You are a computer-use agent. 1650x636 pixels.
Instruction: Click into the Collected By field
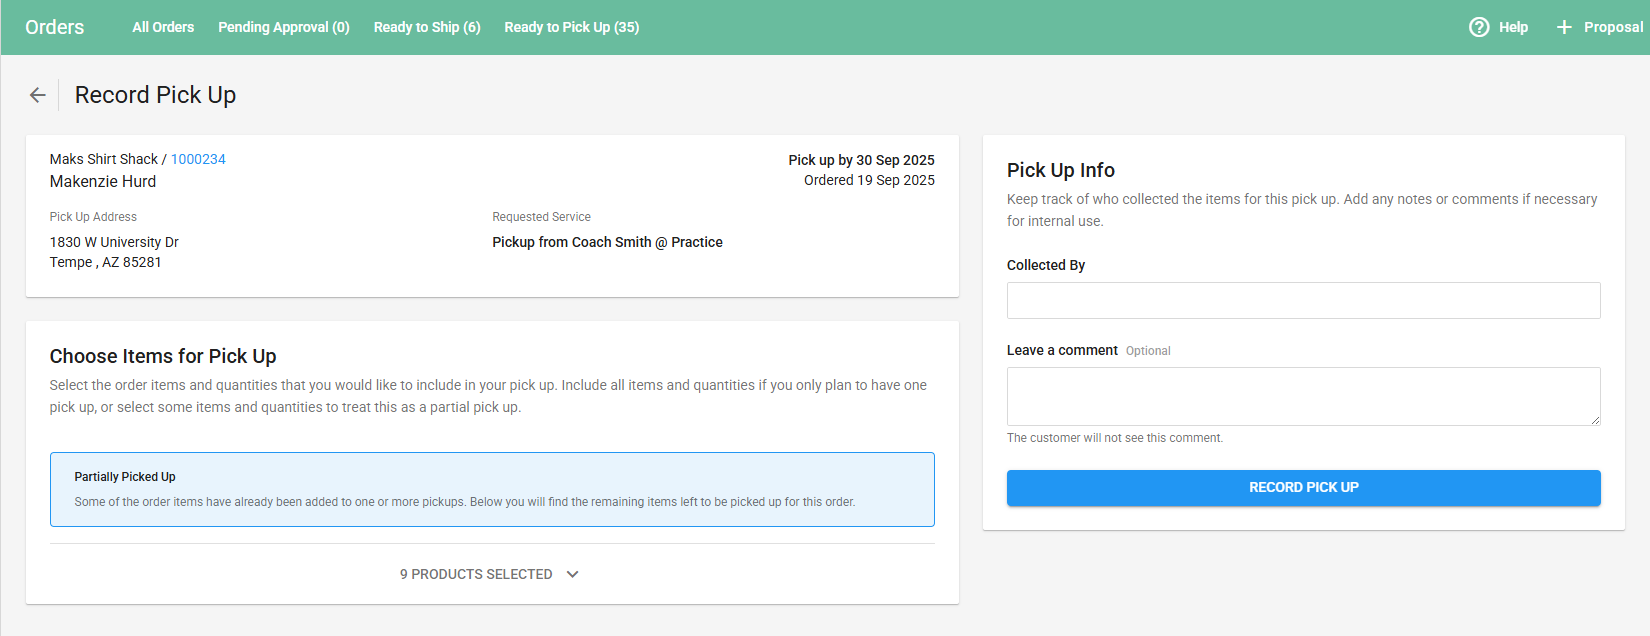(1303, 300)
